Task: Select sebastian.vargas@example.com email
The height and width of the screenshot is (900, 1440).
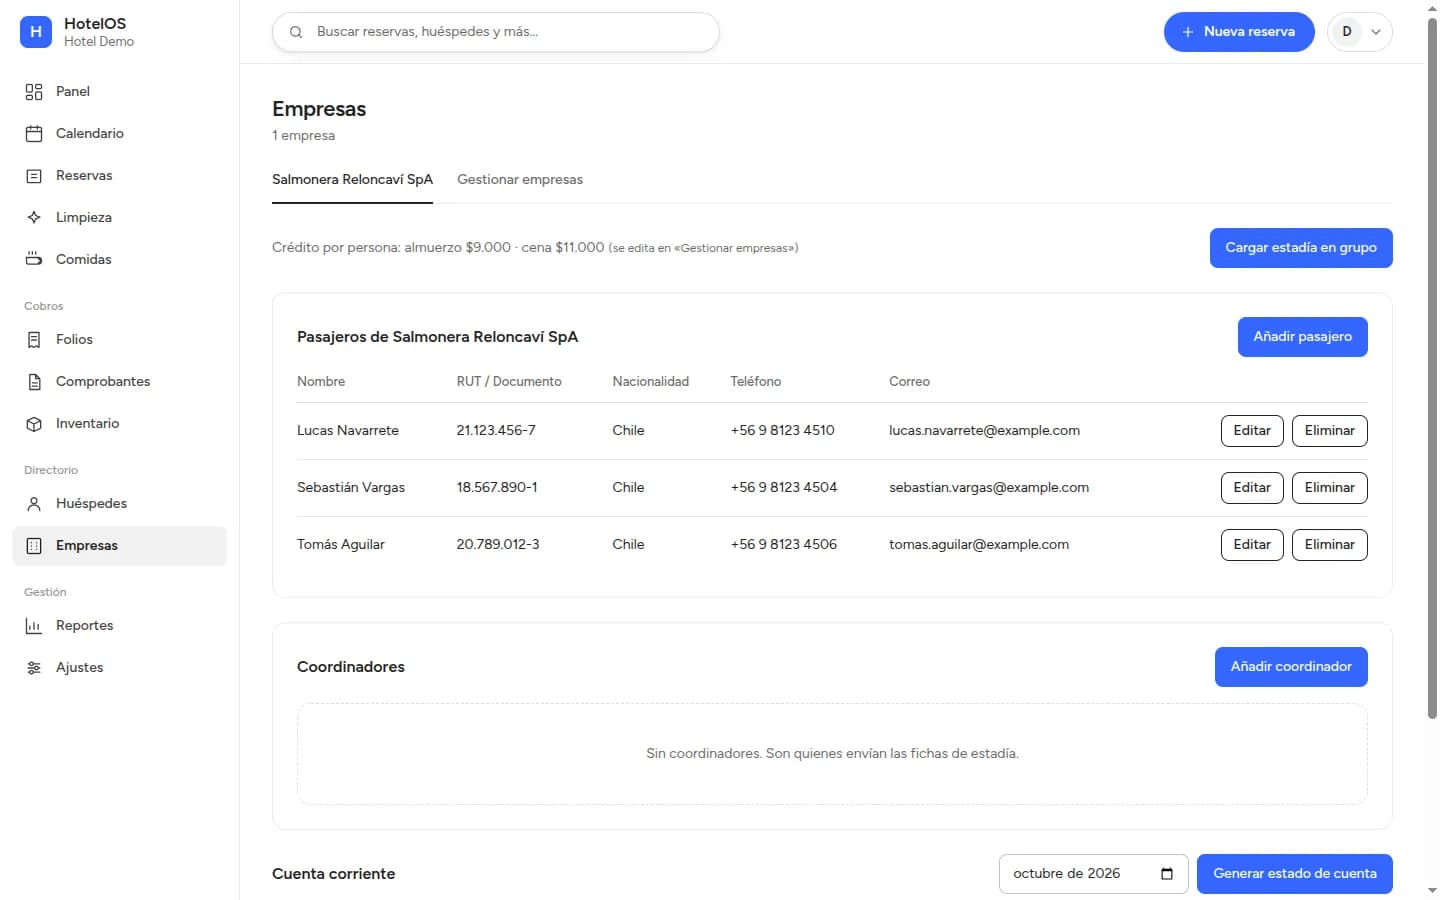Action: [x=989, y=488]
